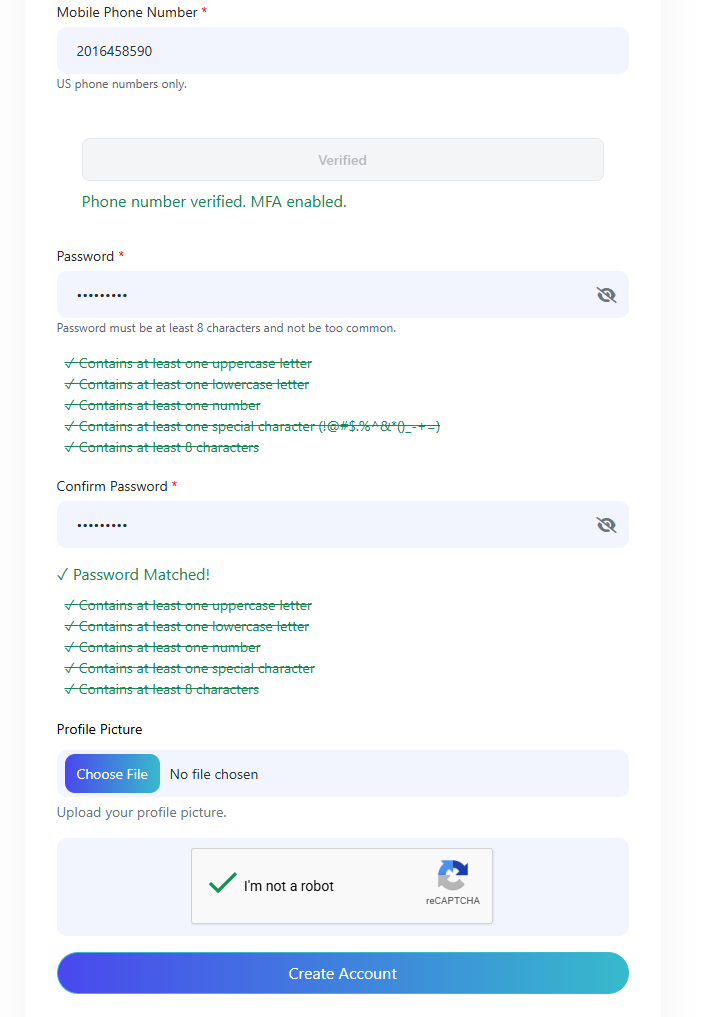The image size is (706, 1017).
Task: Click the reCAPTCHA logo icon
Action: pyautogui.click(x=453, y=876)
